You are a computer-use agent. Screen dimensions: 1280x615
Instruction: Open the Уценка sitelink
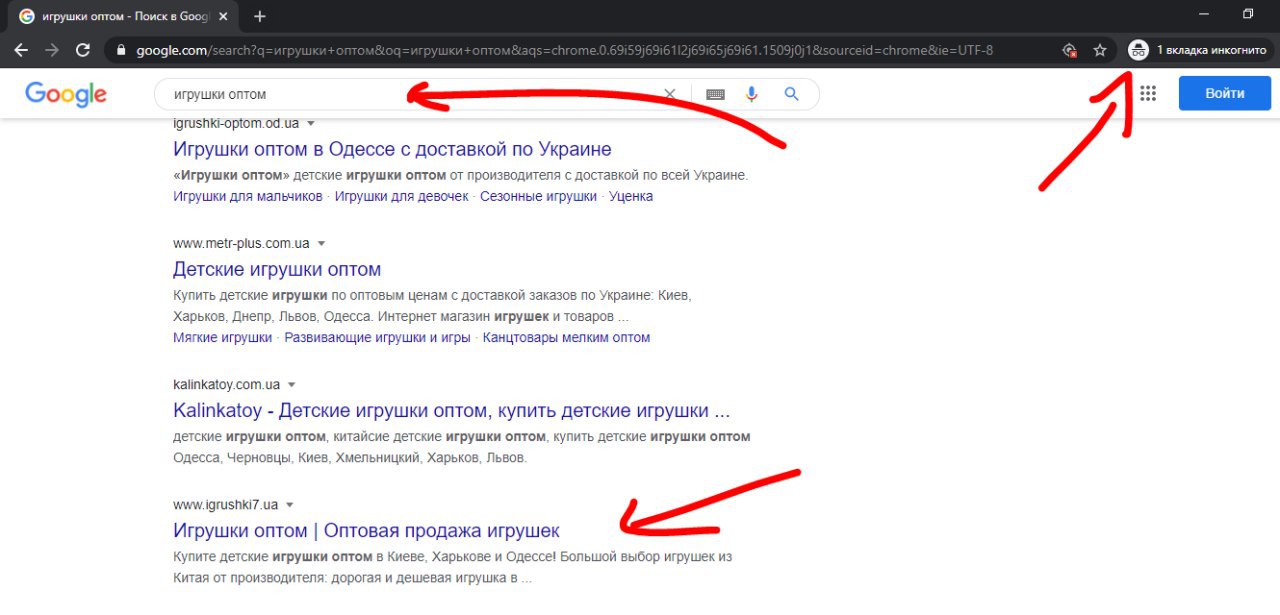(631, 196)
